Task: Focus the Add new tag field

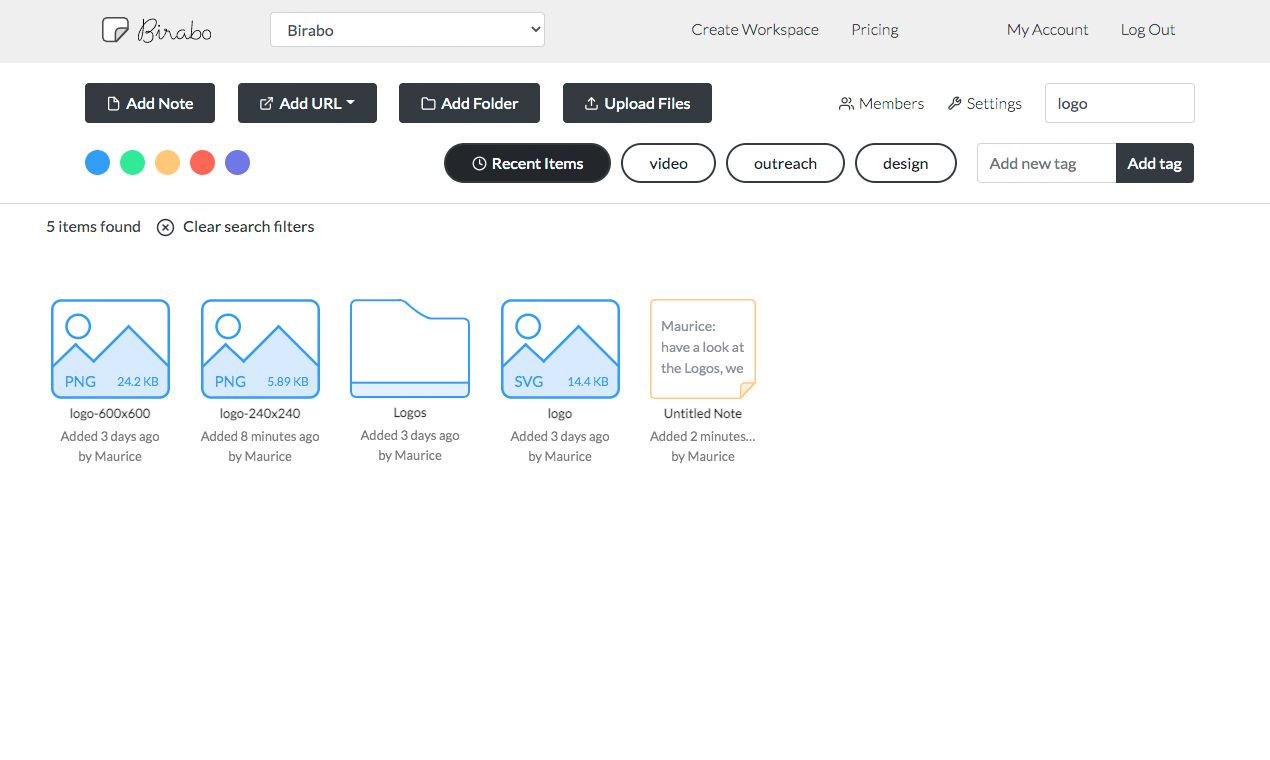Action: tap(1046, 163)
